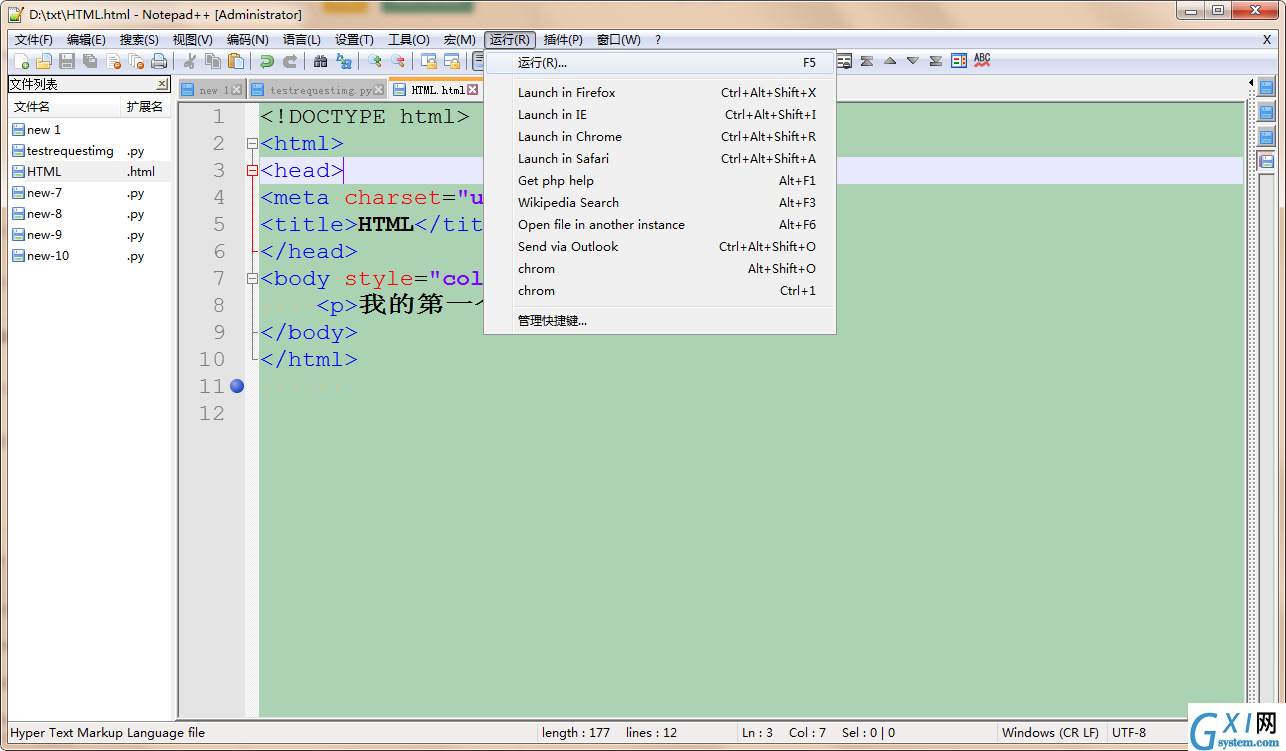Image resolution: width=1286 pixels, height=751 pixels.
Task: Open the 设置(T) menu
Action: pyautogui.click(x=354, y=40)
